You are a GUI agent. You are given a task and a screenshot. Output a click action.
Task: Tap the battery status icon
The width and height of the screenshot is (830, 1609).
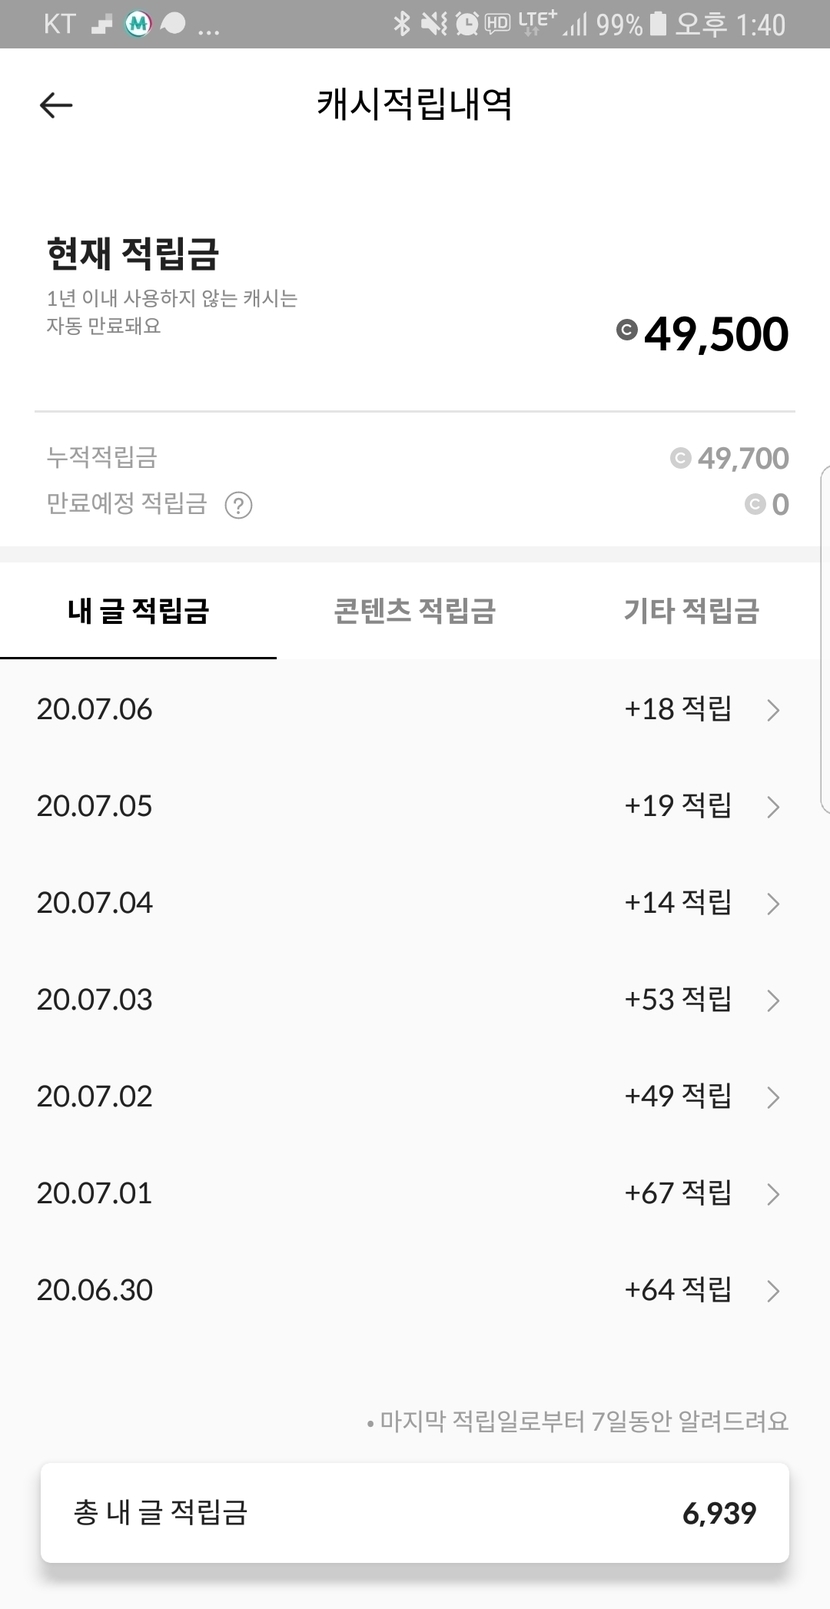pyautogui.click(x=657, y=23)
